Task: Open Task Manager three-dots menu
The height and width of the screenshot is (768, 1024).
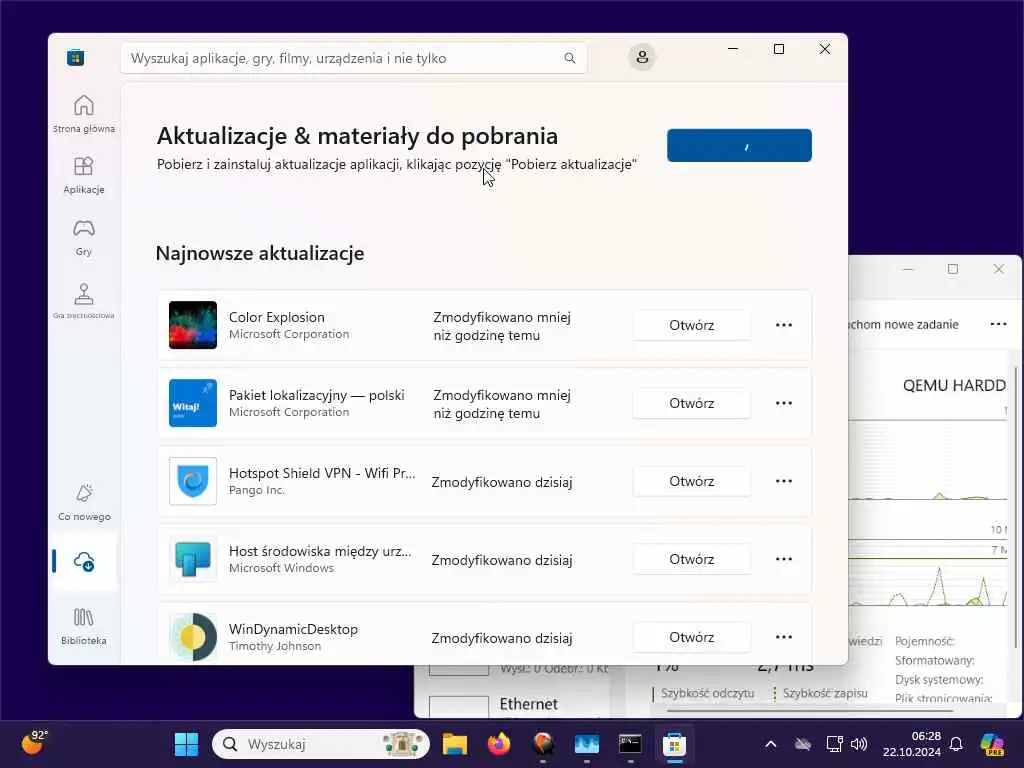Action: (998, 325)
